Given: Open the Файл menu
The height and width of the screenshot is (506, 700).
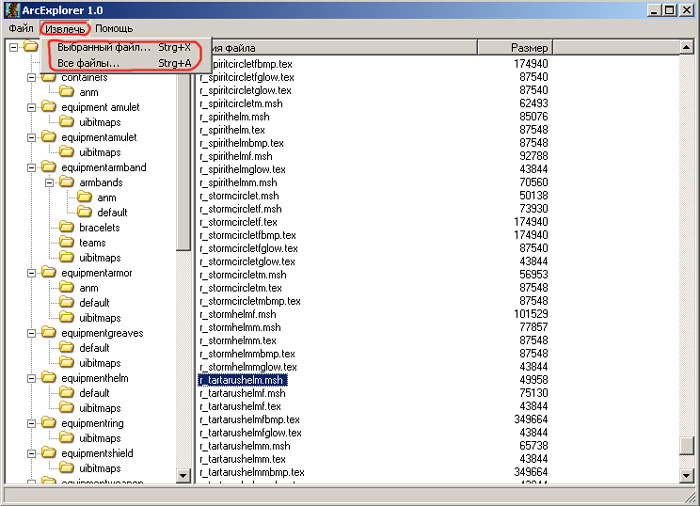Looking at the screenshot, I should coord(21,29).
